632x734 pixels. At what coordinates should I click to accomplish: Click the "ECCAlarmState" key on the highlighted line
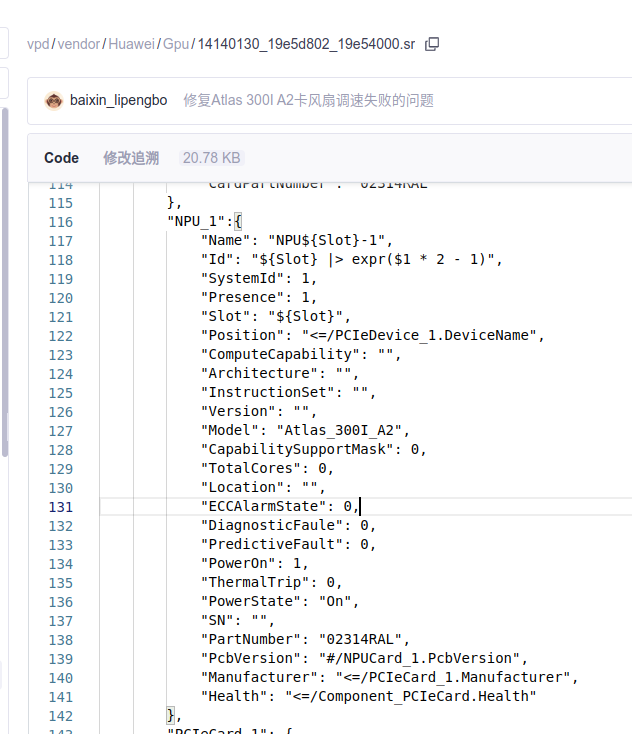(x=262, y=506)
